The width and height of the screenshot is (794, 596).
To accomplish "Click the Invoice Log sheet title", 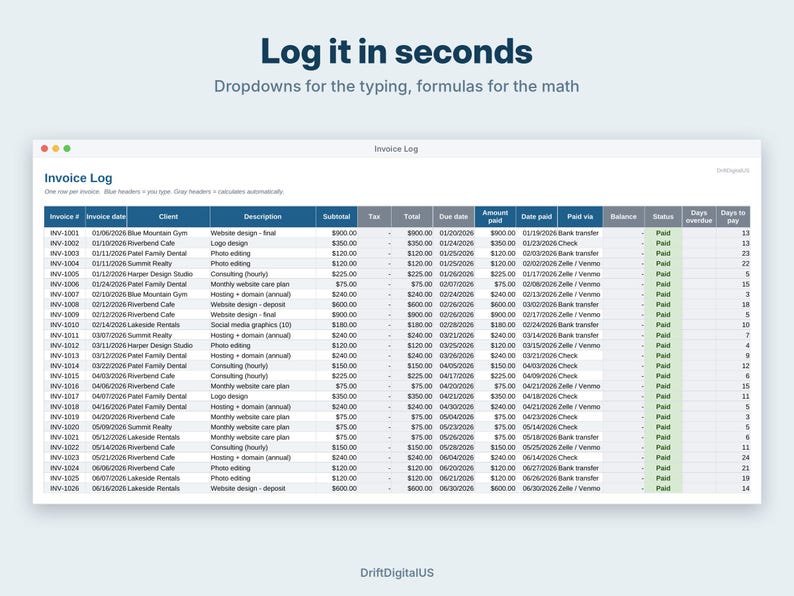I will (x=78, y=178).
